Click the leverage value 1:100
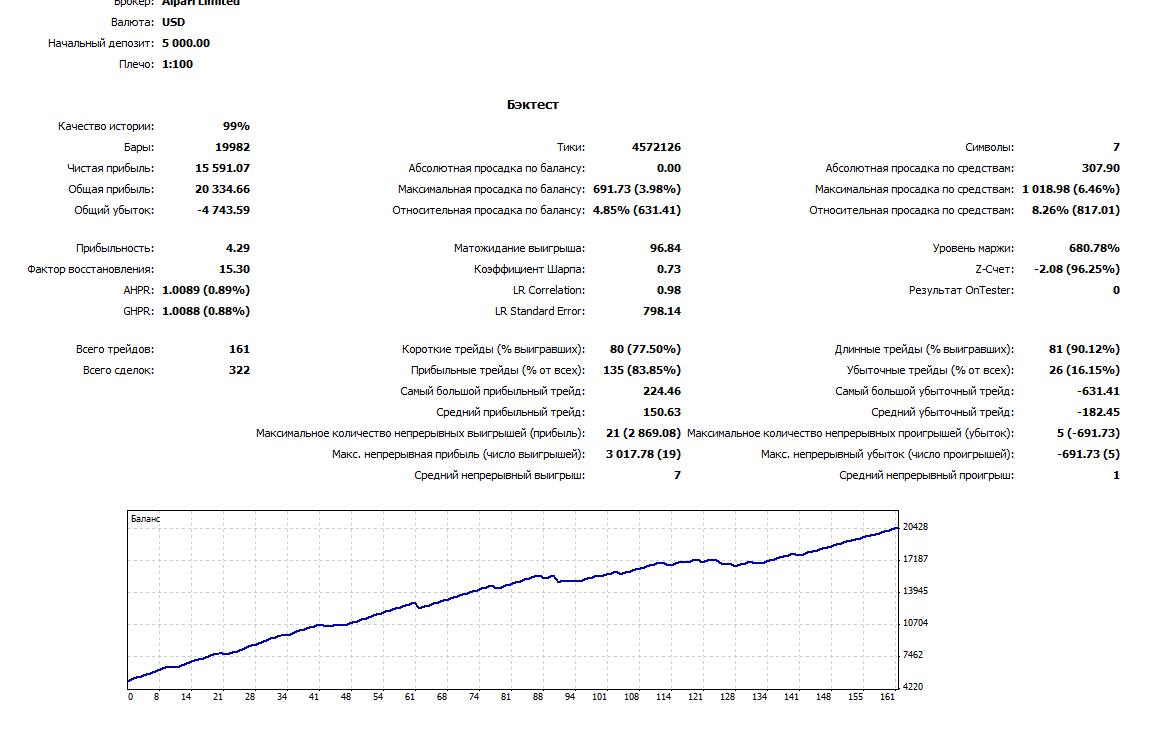The width and height of the screenshot is (1158, 734). (177, 64)
